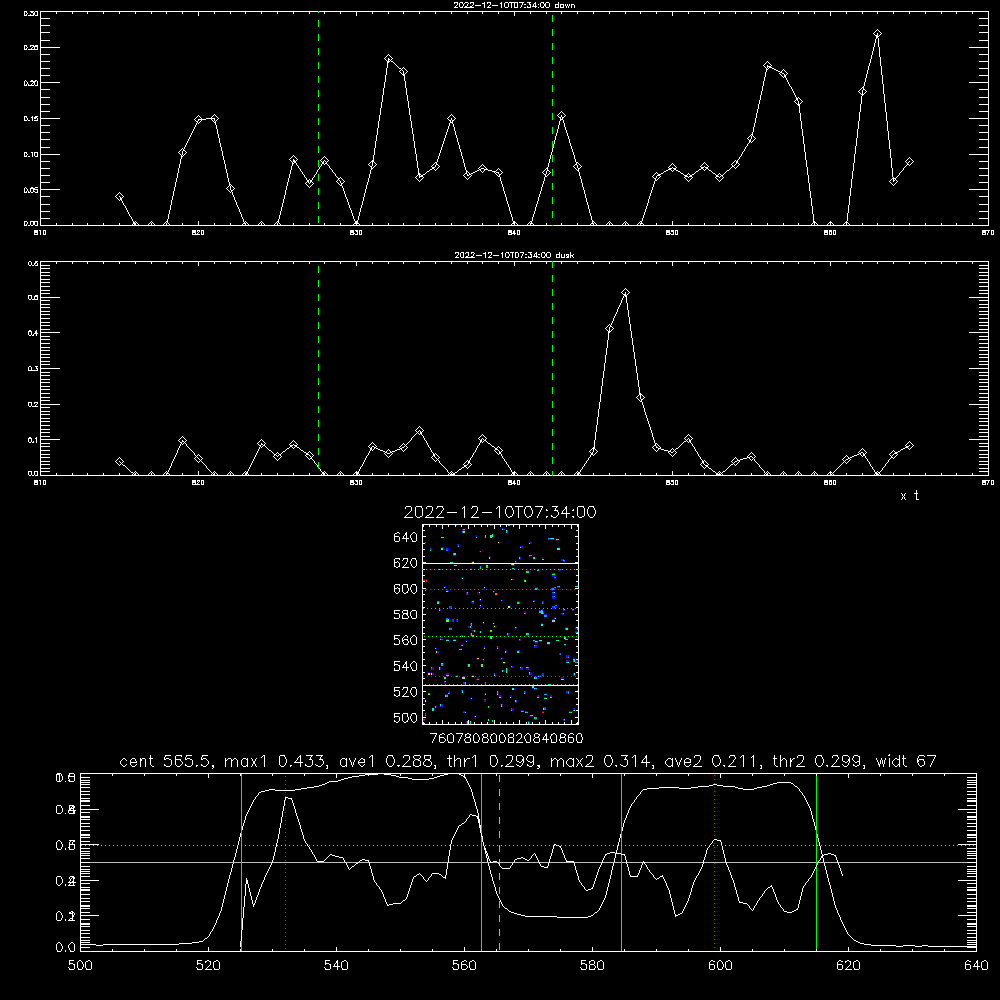Click the dawn plot title text
Viewport: 1000px width, 1000px height.
pyautogui.click(x=514, y=5)
